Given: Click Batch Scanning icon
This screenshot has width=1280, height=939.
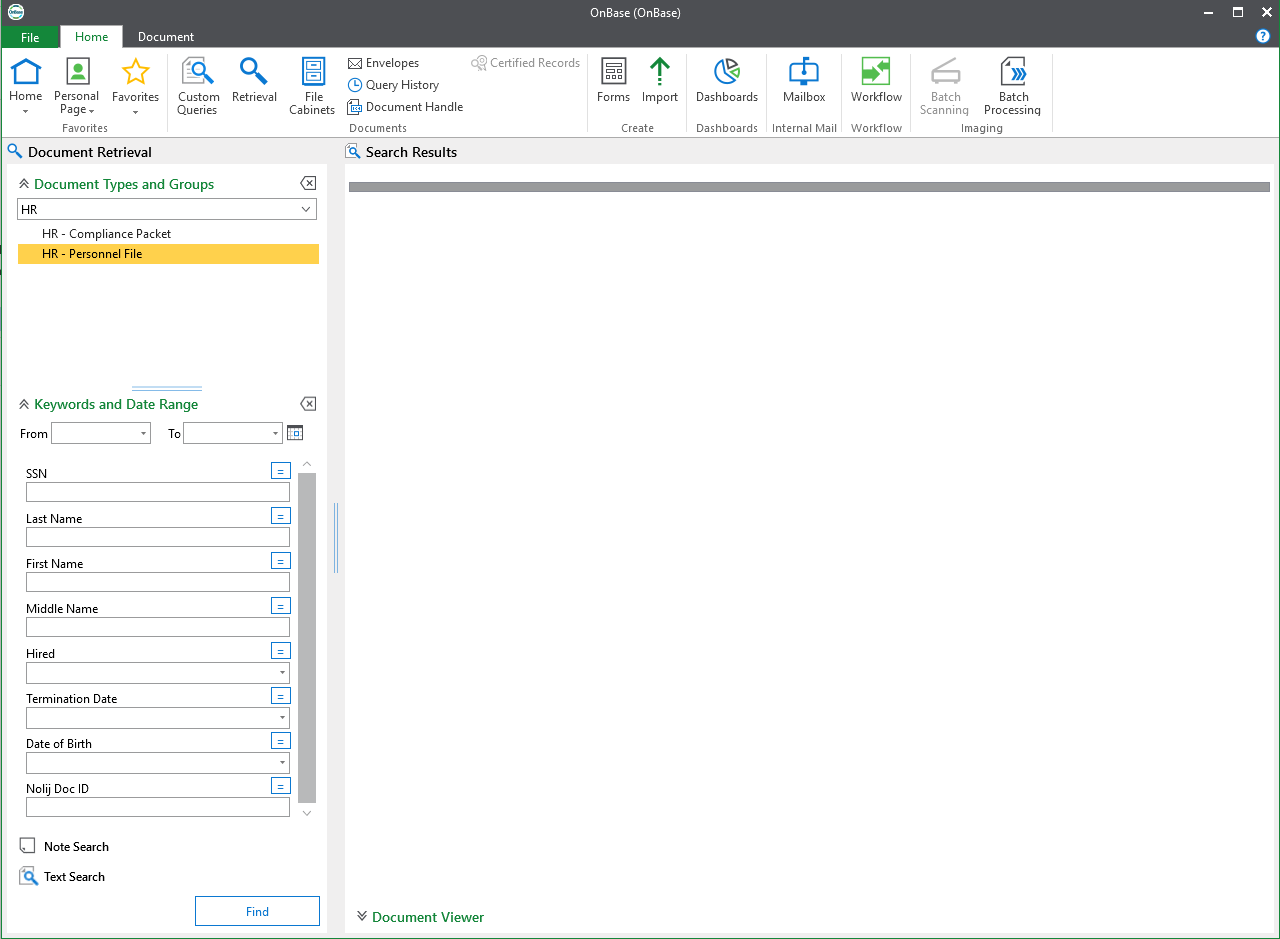Looking at the screenshot, I should click(945, 71).
